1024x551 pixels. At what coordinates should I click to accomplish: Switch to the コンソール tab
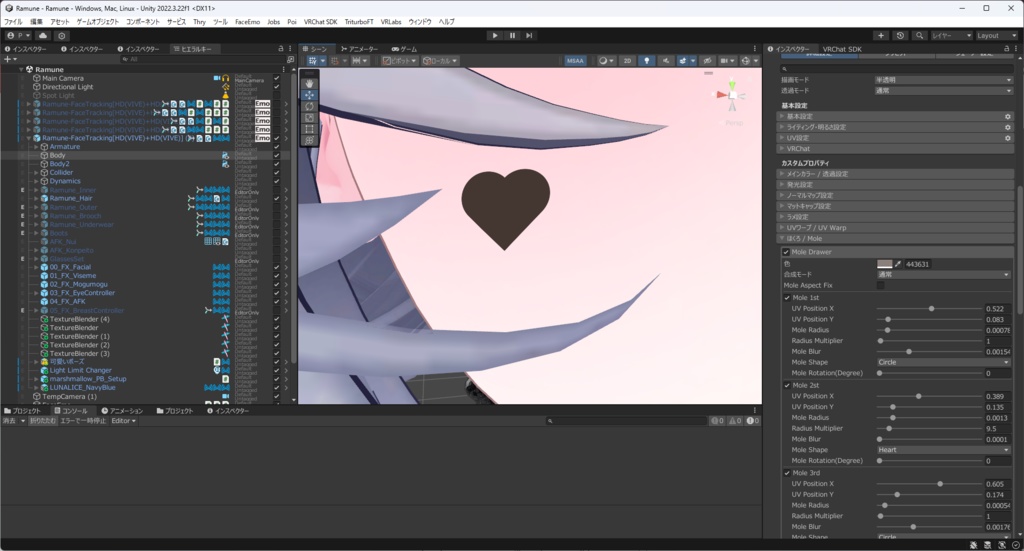pyautogui.click(x=74, y=411)
